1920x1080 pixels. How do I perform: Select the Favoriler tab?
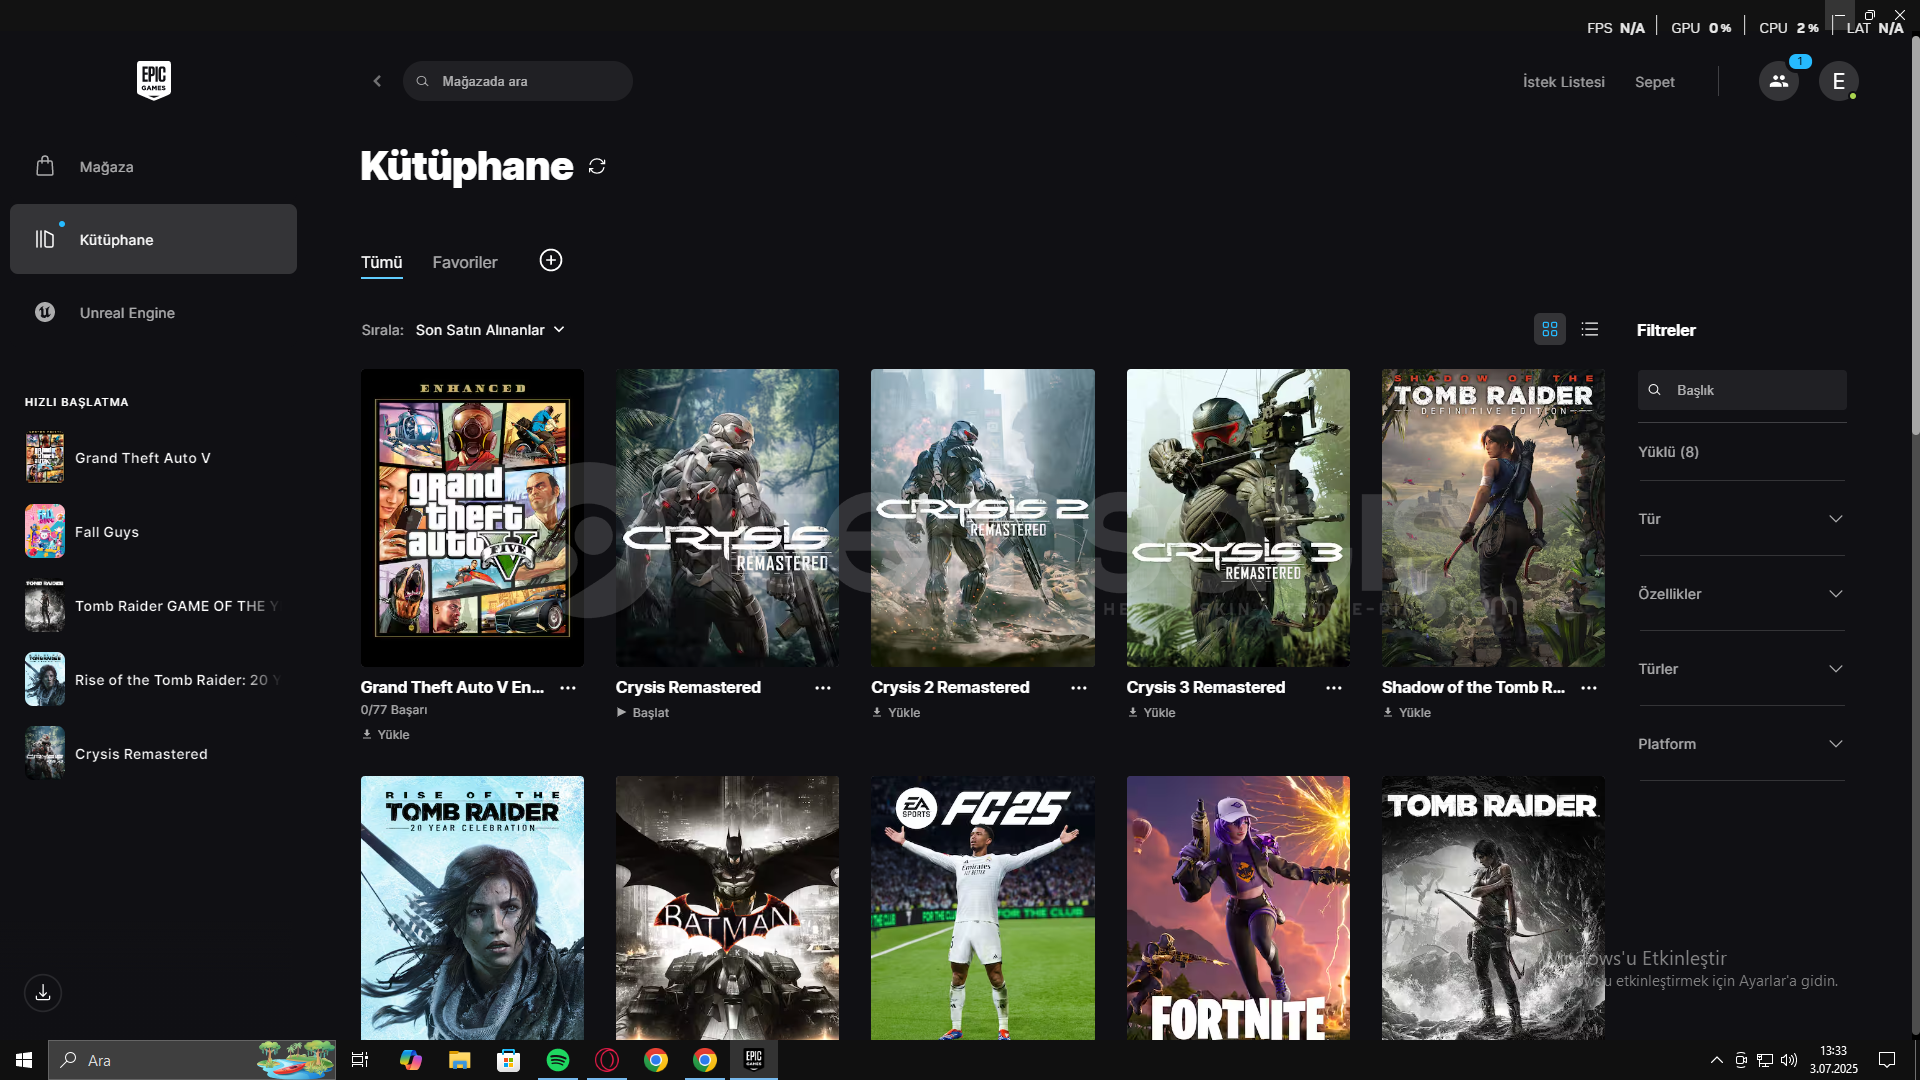[465, 263]
